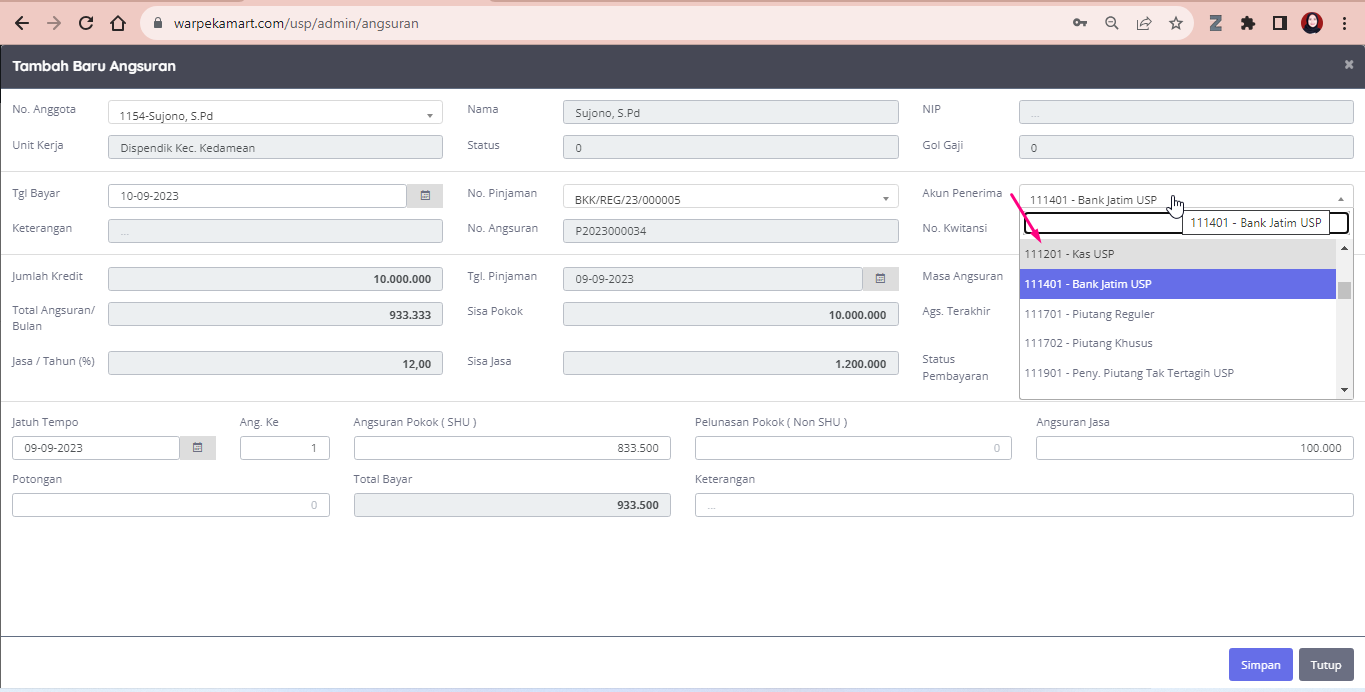
Task: Click the NIP field
Action: pyautogui.click(x=1186, y=112)
